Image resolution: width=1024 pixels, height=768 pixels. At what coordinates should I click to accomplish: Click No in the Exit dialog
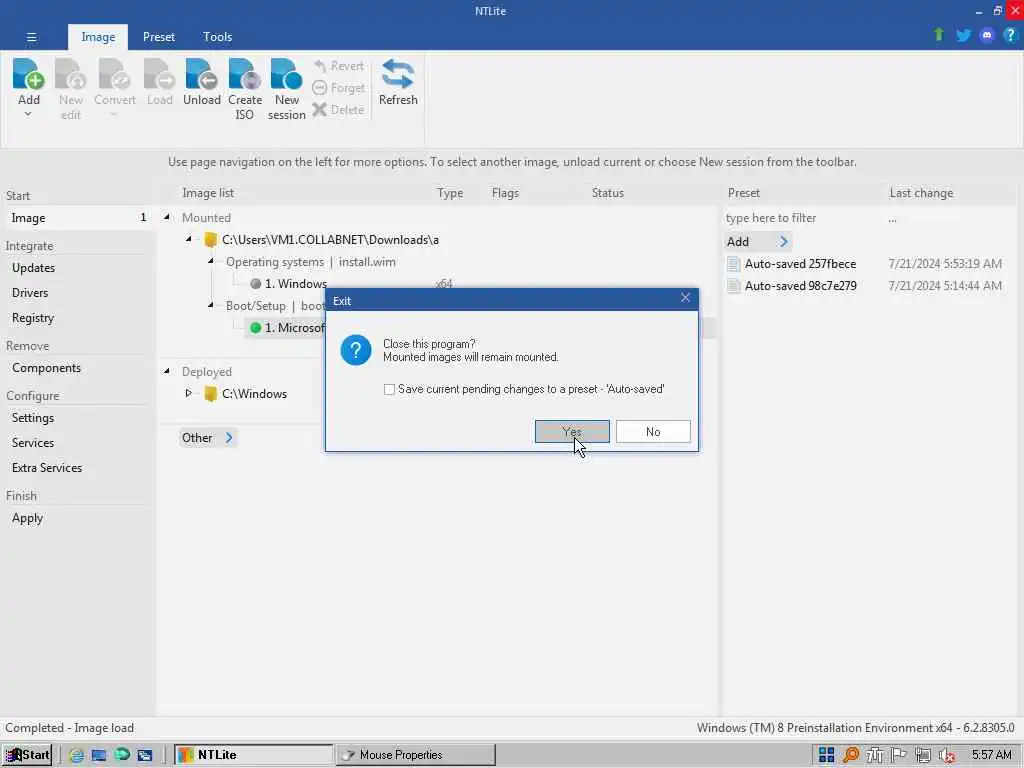[x=653, y=432]
